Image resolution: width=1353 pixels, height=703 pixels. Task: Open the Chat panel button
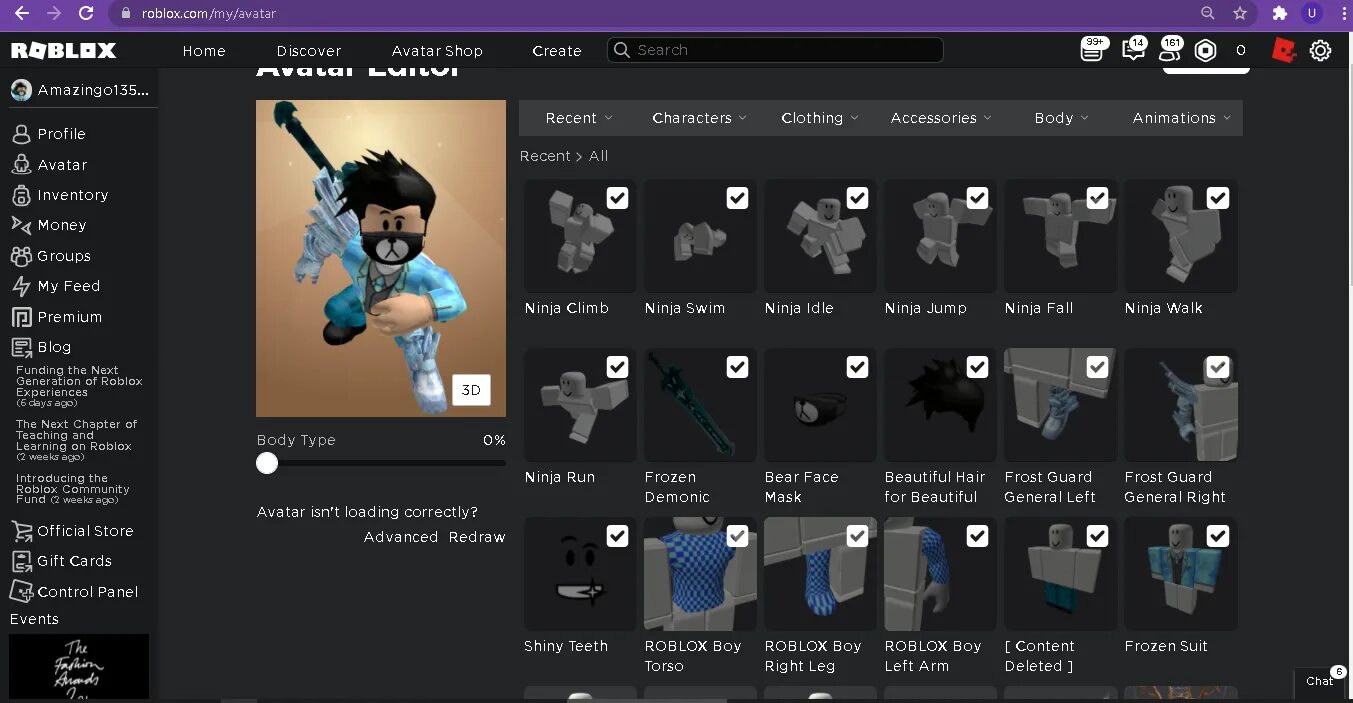click(x=1320, y=681)
